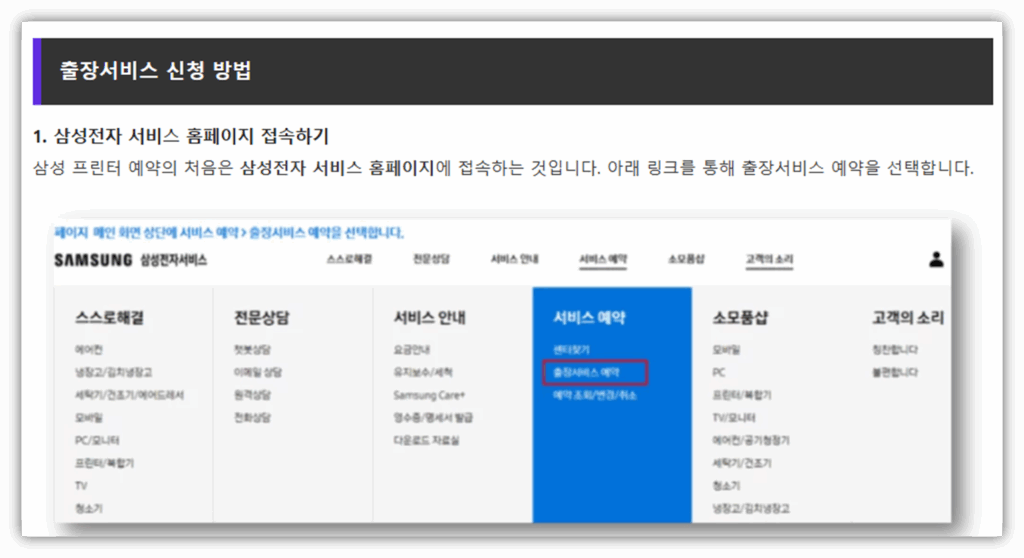This screenshot has width=1024, height=558.
Task: Choose 에어컨 under 스스로해결
Action: (89, 350)
